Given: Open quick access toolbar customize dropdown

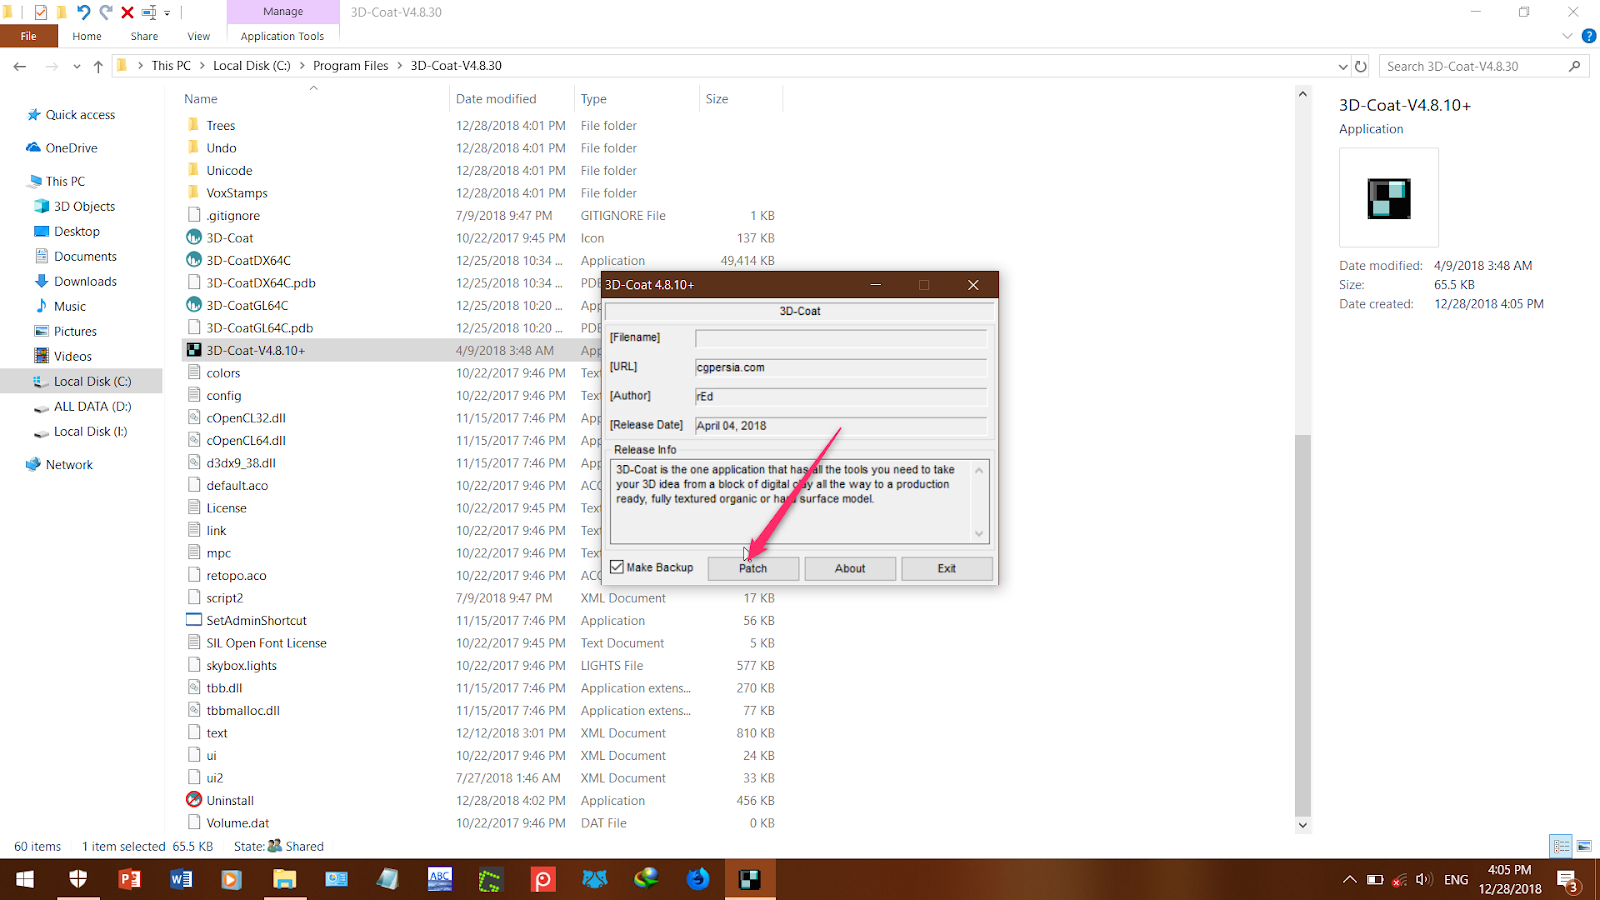Looking at the screenshot, I should pos(167,13).
